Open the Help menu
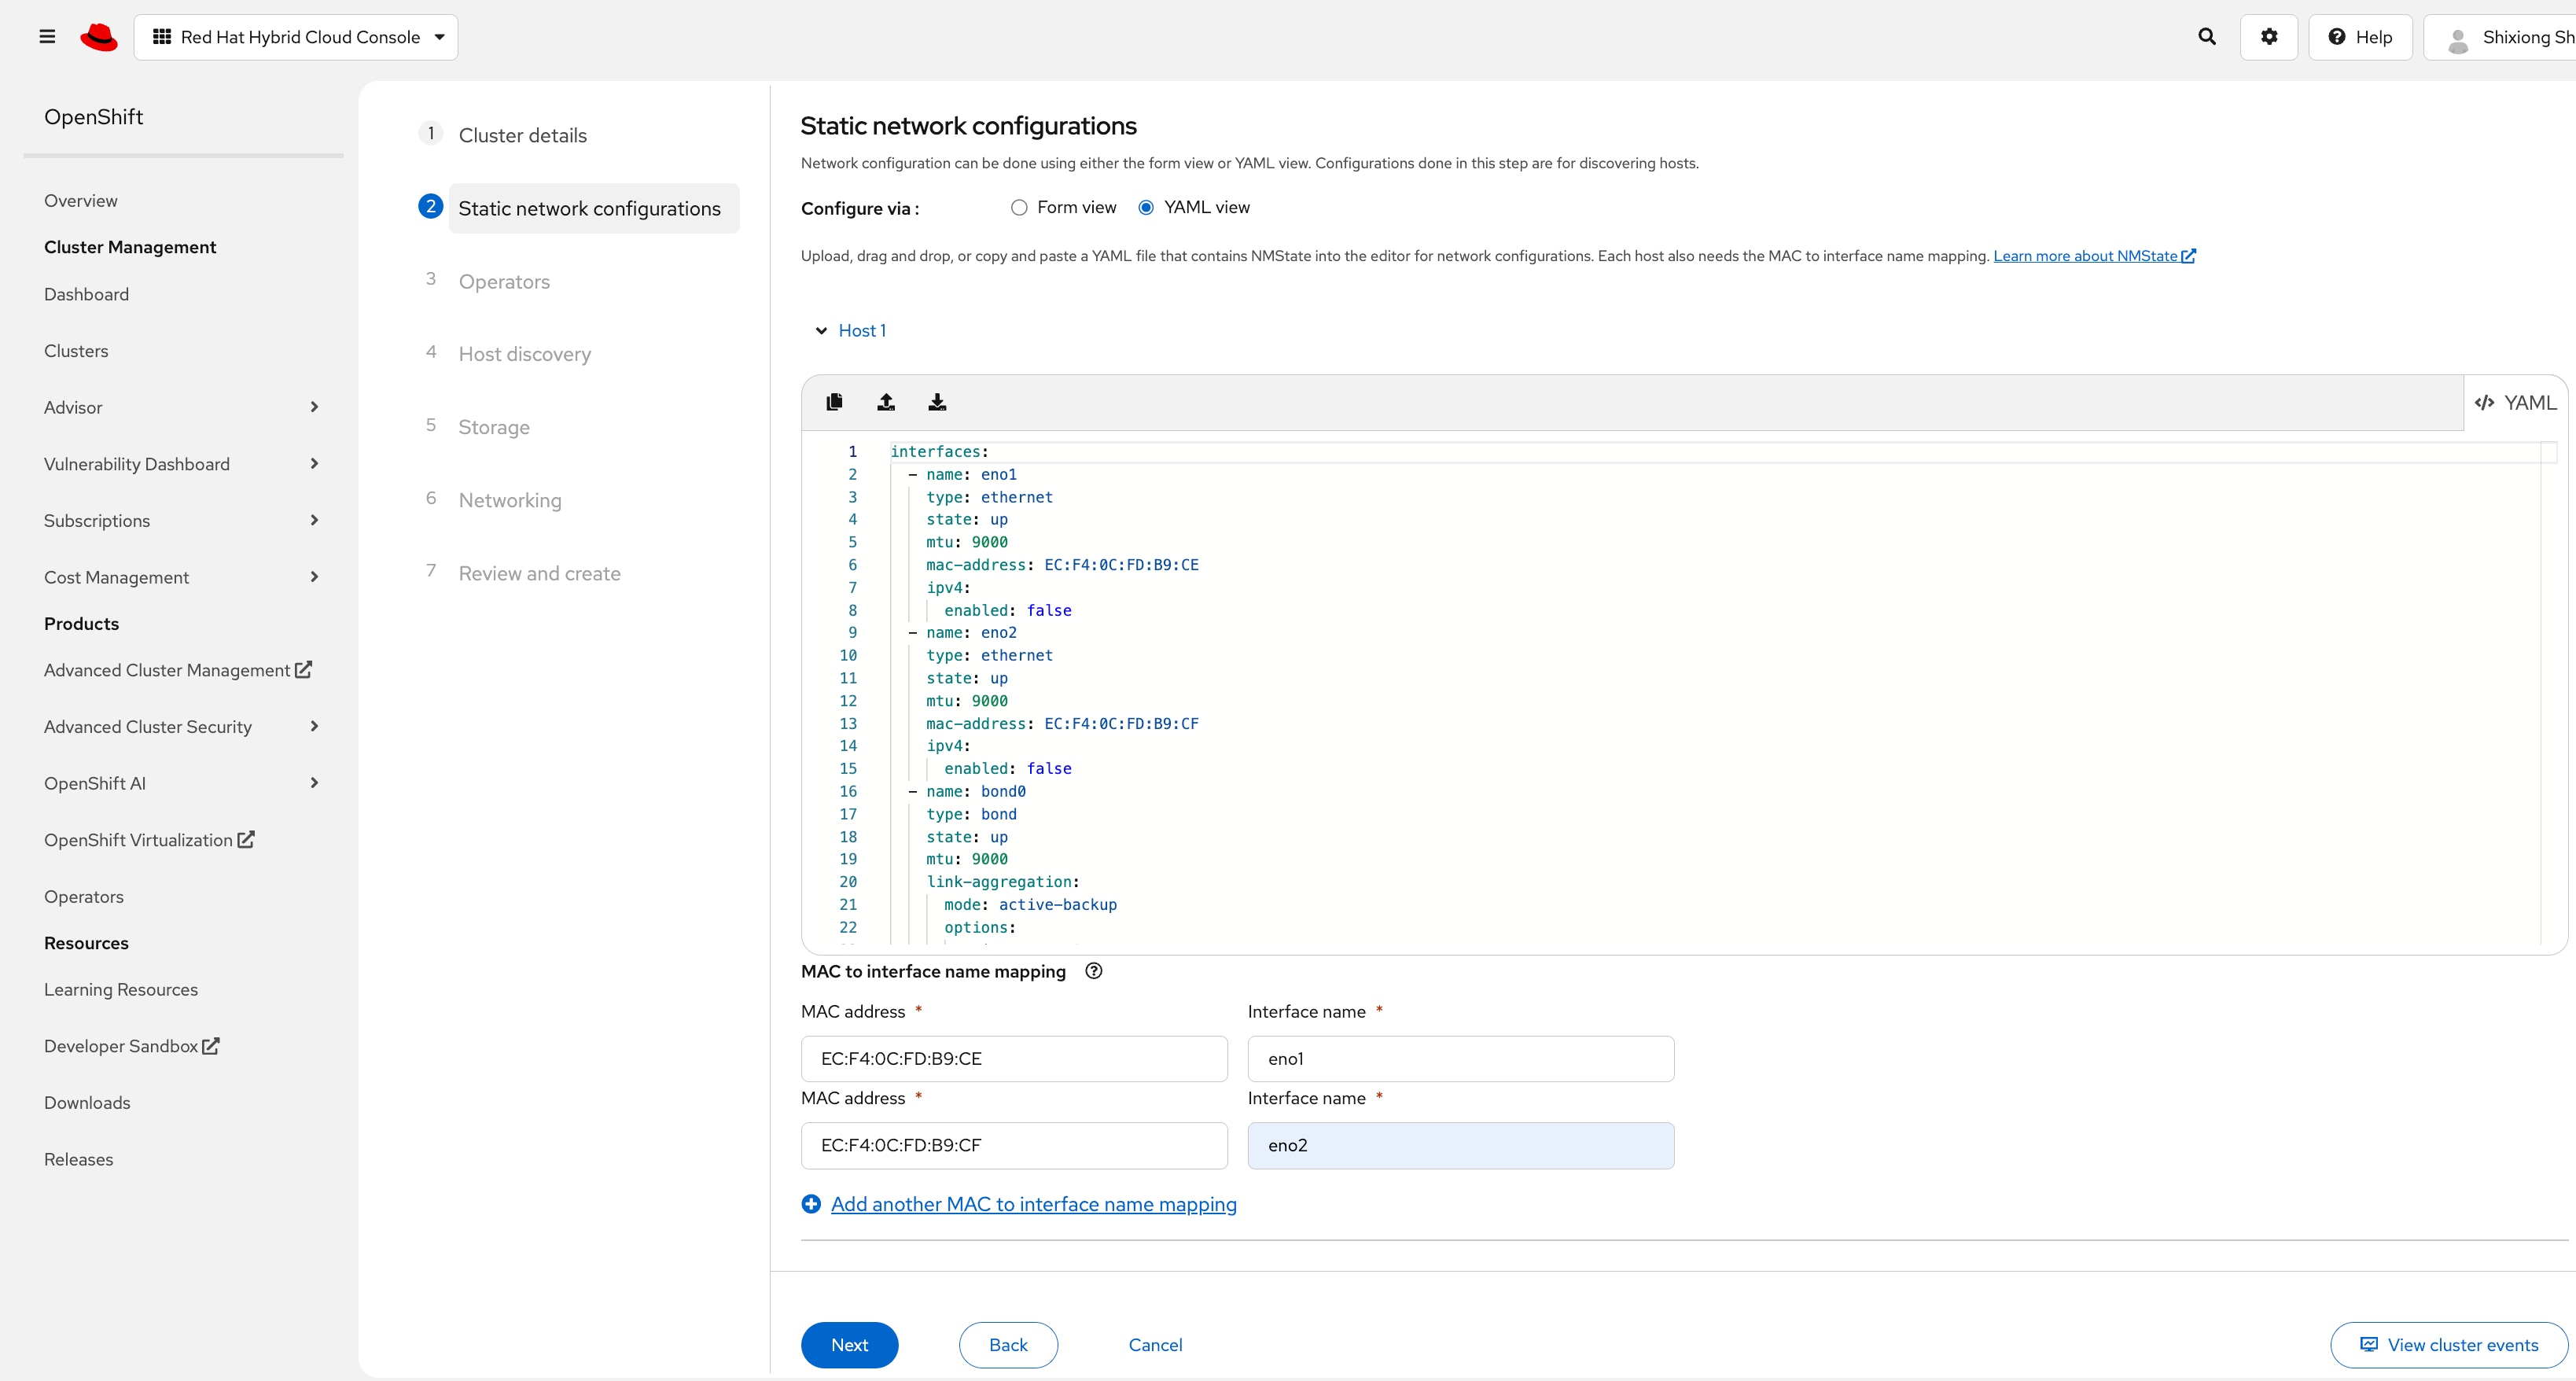The height and width of the screenshot is (1381, 2576). pyautogui.click(x=2360, y=37)
